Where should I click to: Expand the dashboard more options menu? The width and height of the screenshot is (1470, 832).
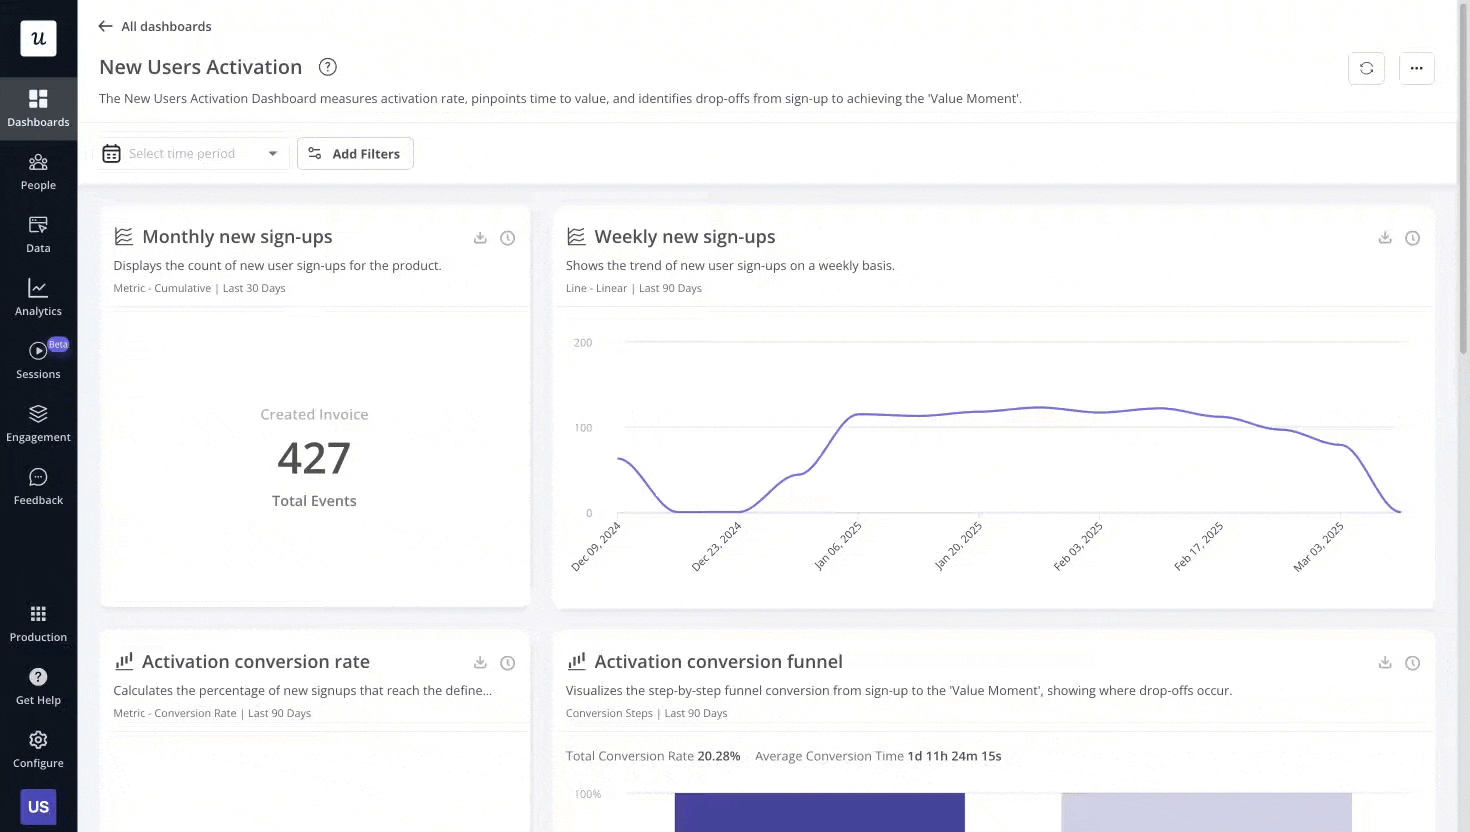coord(1417,68)
